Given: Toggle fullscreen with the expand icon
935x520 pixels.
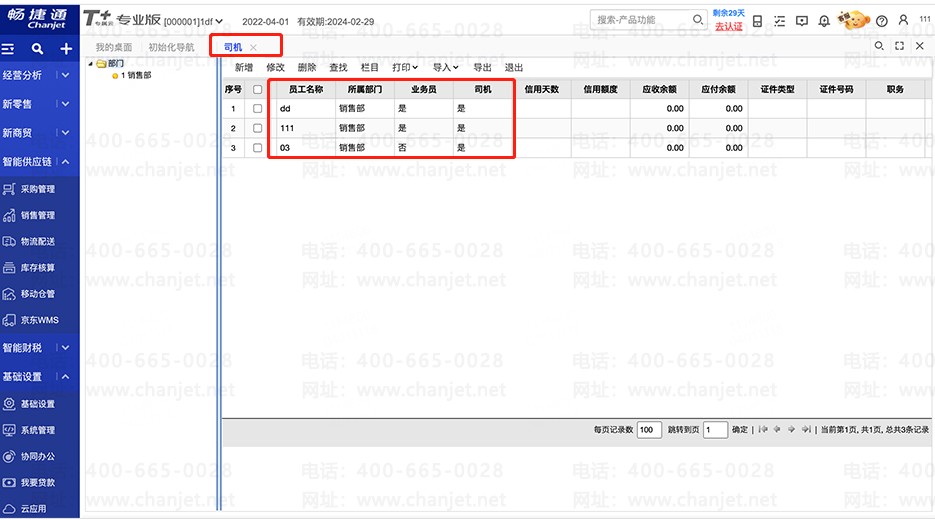Looking at the screenshot, I should [x=899, y=46].
